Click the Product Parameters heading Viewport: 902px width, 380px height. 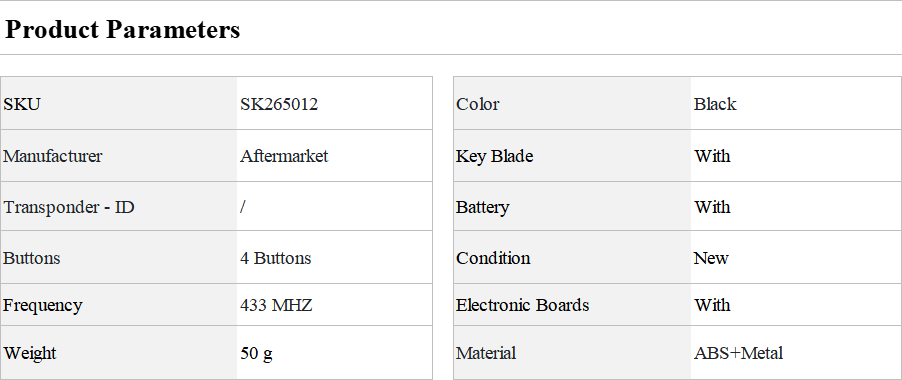coord(122,29)
